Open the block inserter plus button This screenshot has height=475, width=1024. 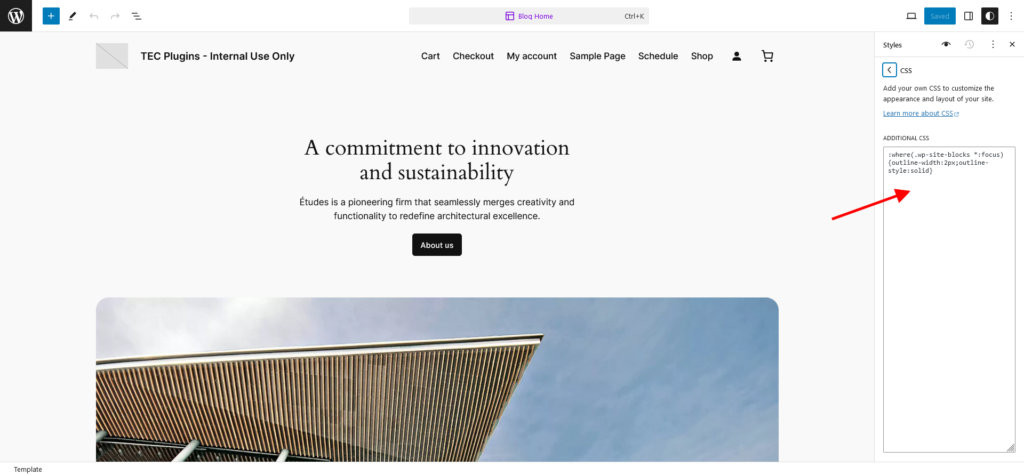[51, 16]
